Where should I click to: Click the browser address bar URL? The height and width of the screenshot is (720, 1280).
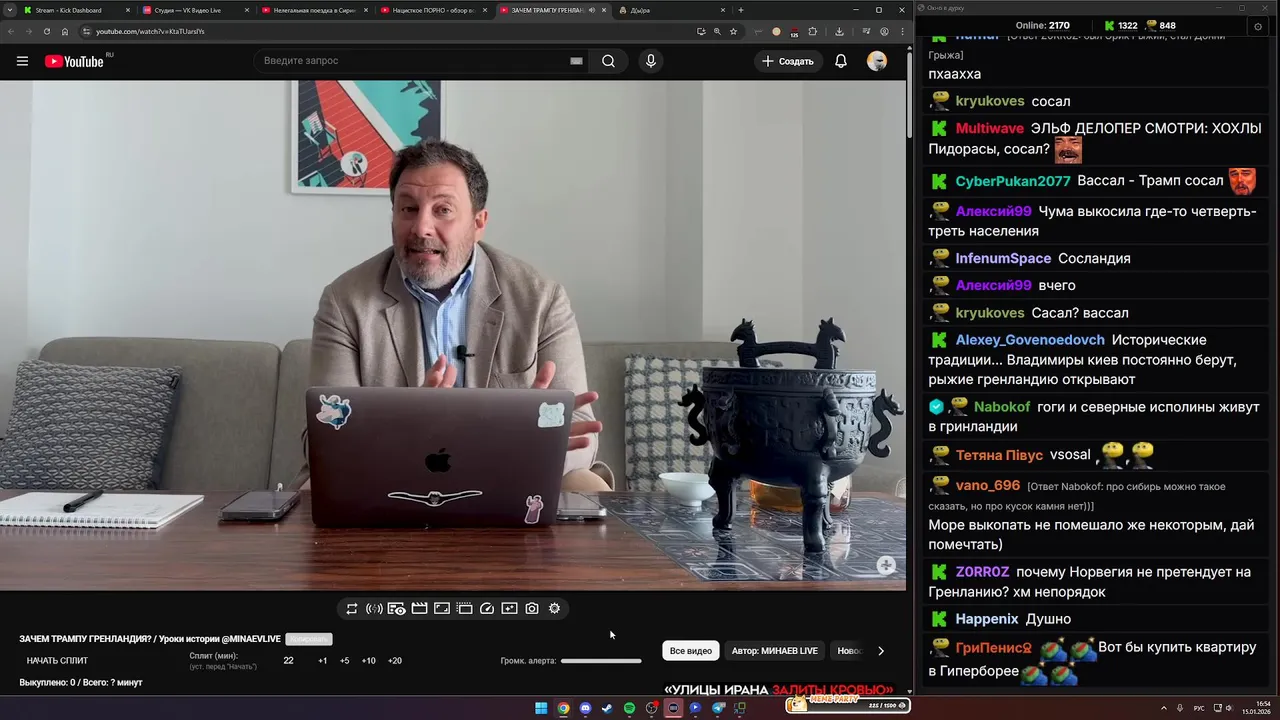point(150,31)
